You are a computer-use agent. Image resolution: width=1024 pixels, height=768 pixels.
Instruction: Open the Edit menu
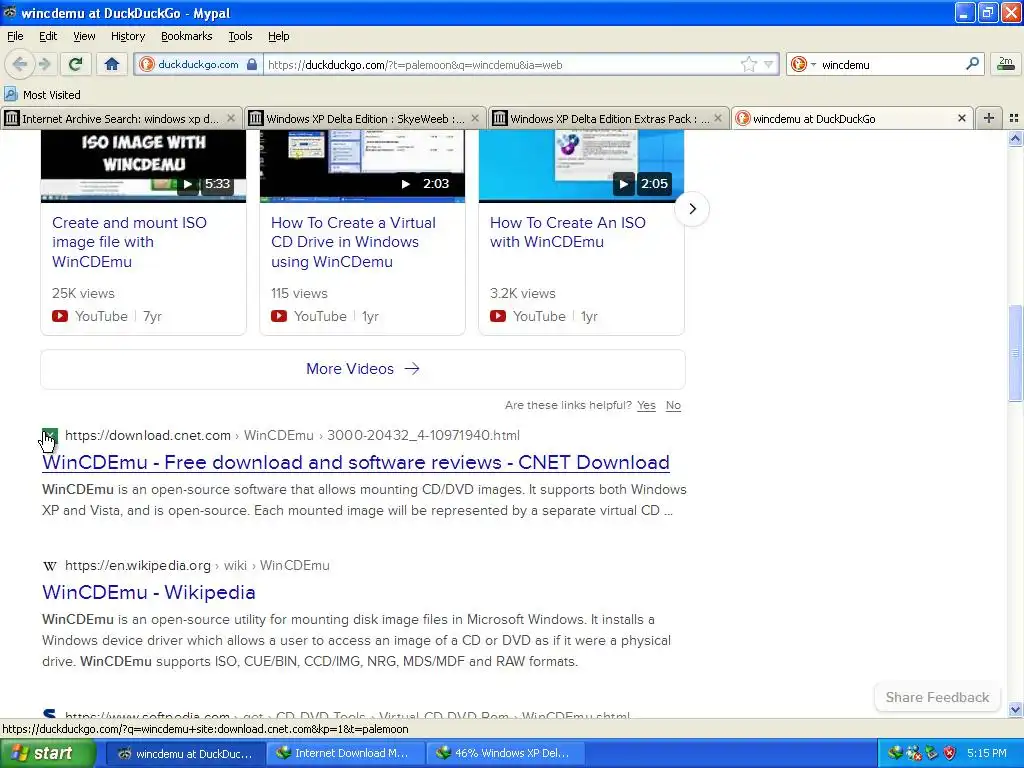click(x=48, y=36)
